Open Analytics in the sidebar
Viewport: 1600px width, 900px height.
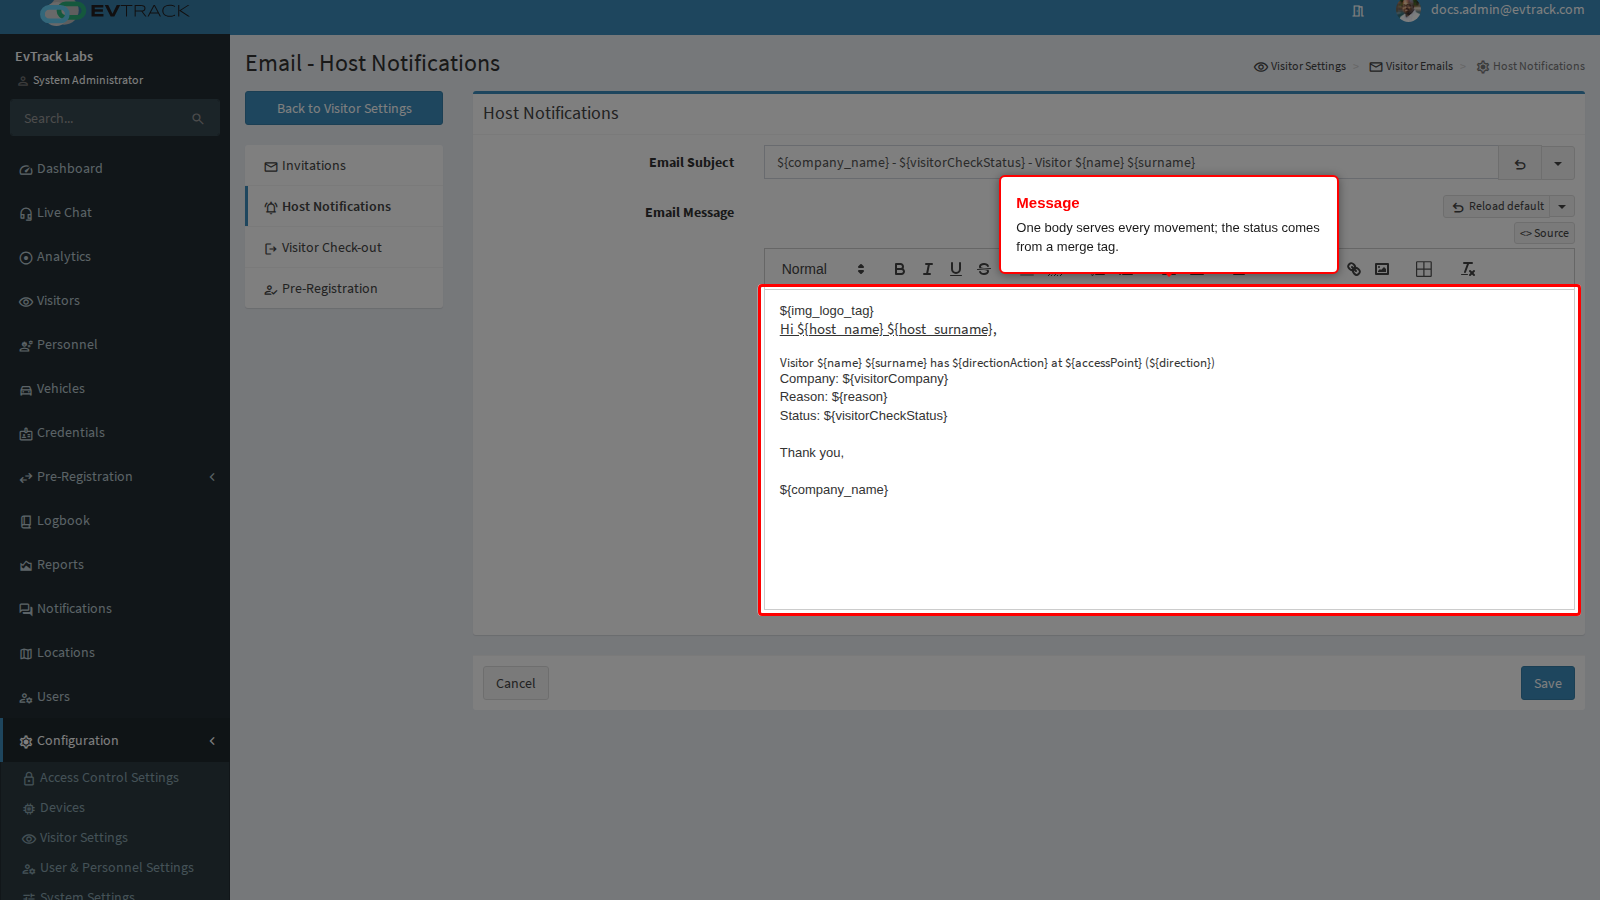click(x=115, y=257)
